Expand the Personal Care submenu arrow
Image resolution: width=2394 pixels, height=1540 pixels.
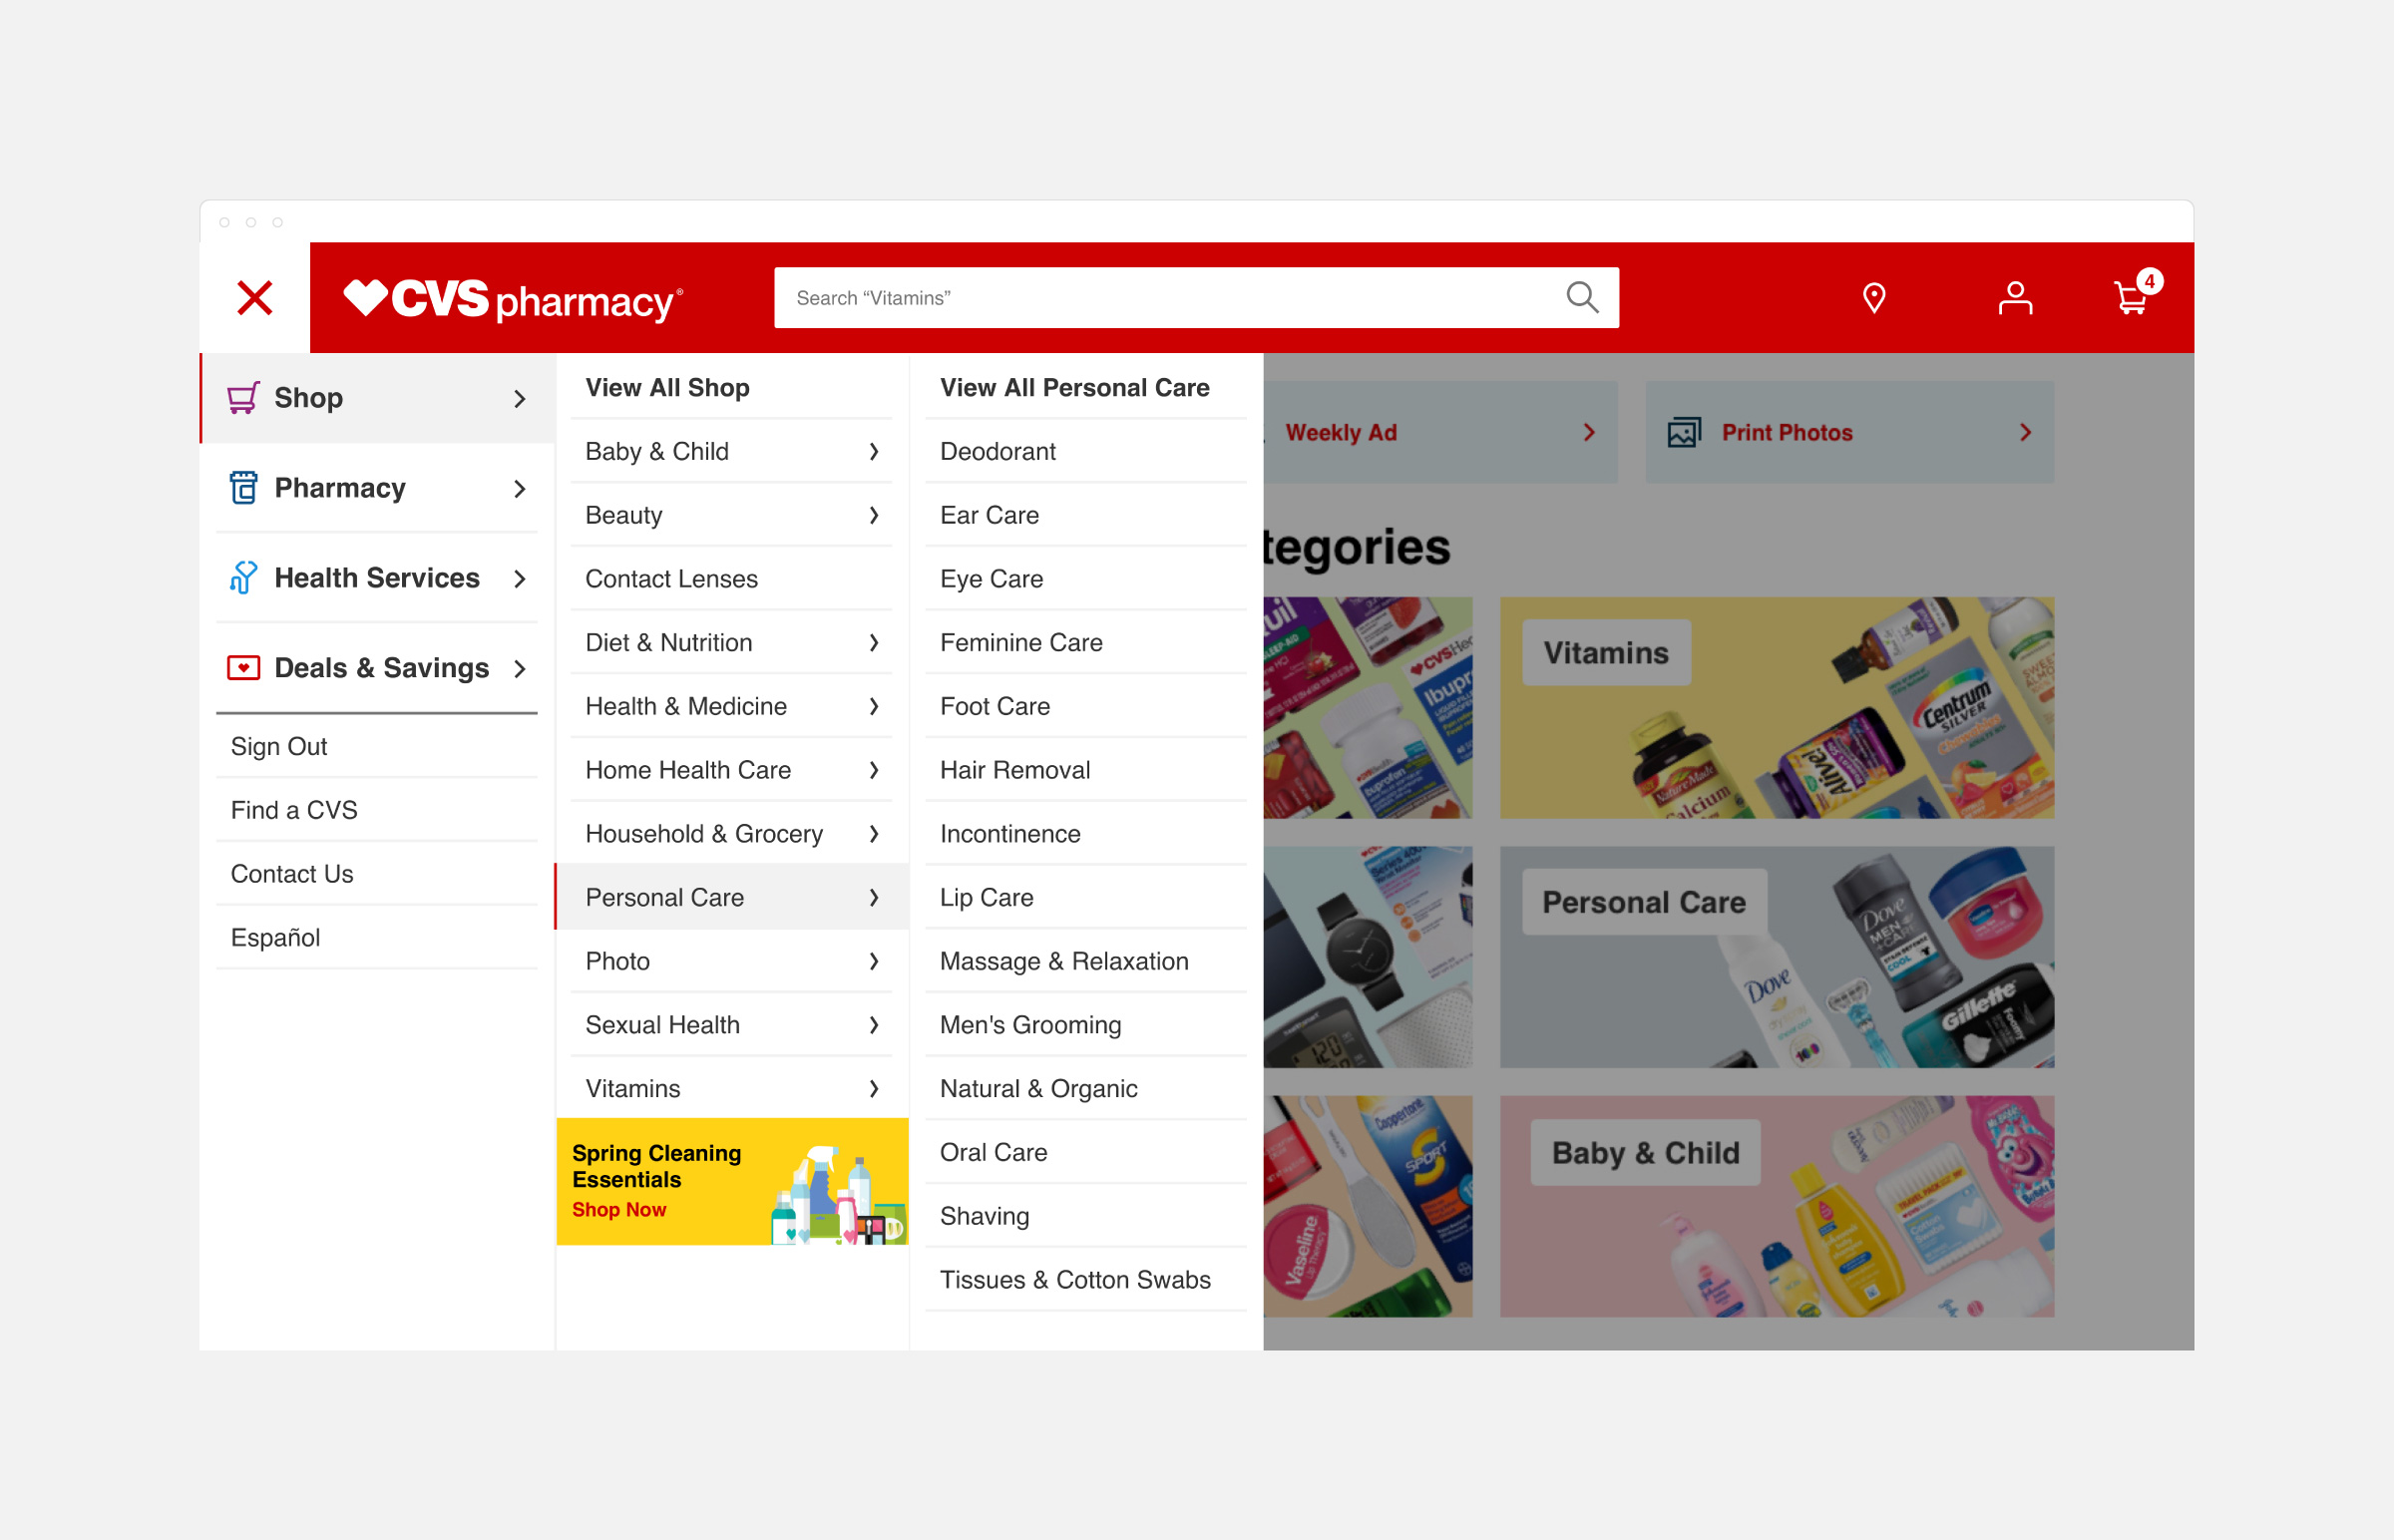873,898
